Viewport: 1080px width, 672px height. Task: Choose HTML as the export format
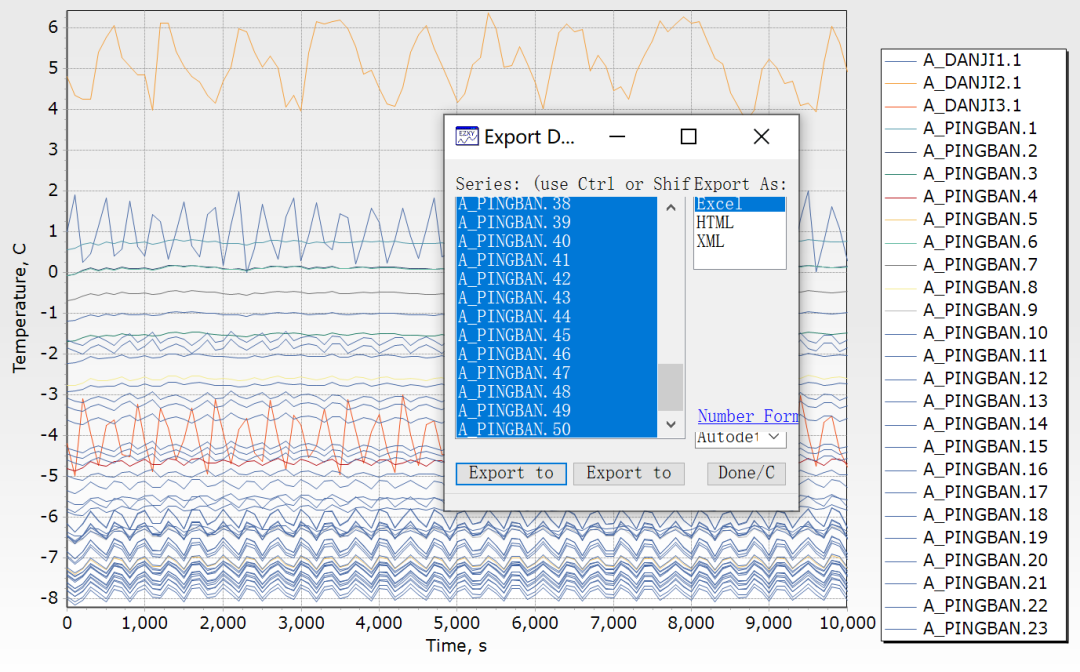[740, 222]
